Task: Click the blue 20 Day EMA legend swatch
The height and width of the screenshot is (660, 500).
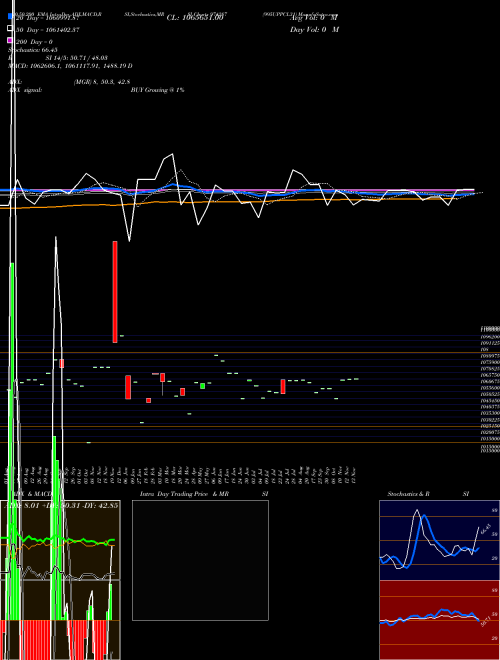Action: pos(10,16)
